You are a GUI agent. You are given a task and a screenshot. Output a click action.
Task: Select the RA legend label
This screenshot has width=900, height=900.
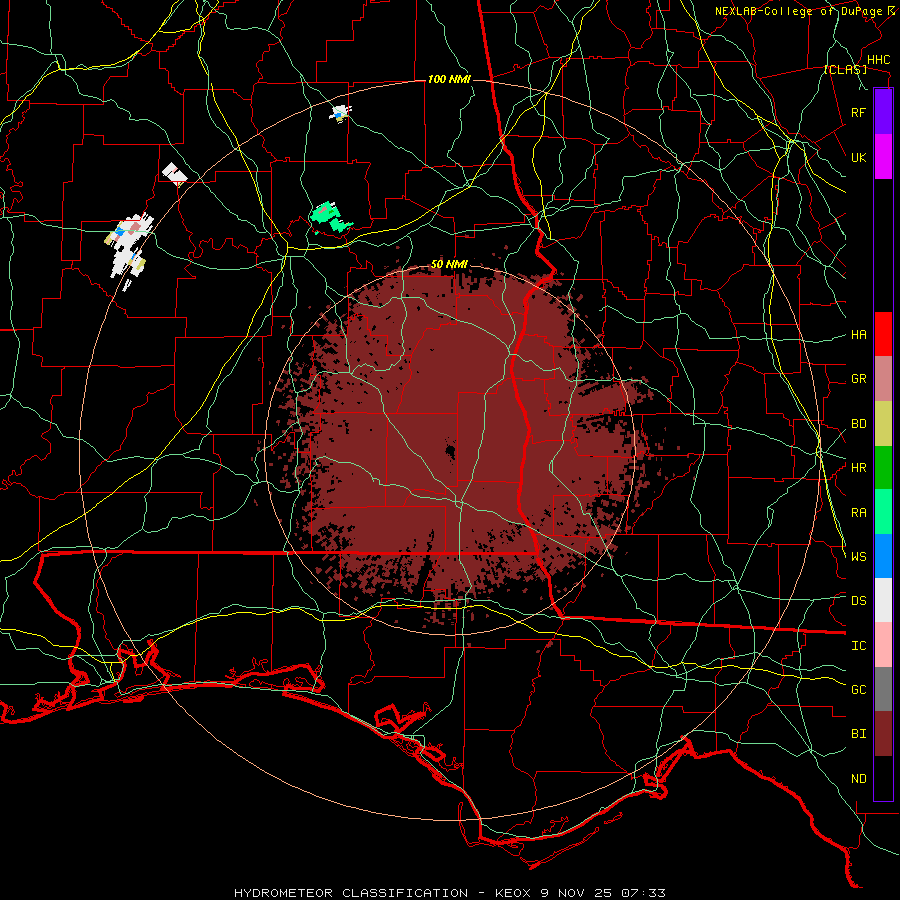point(858,513)
